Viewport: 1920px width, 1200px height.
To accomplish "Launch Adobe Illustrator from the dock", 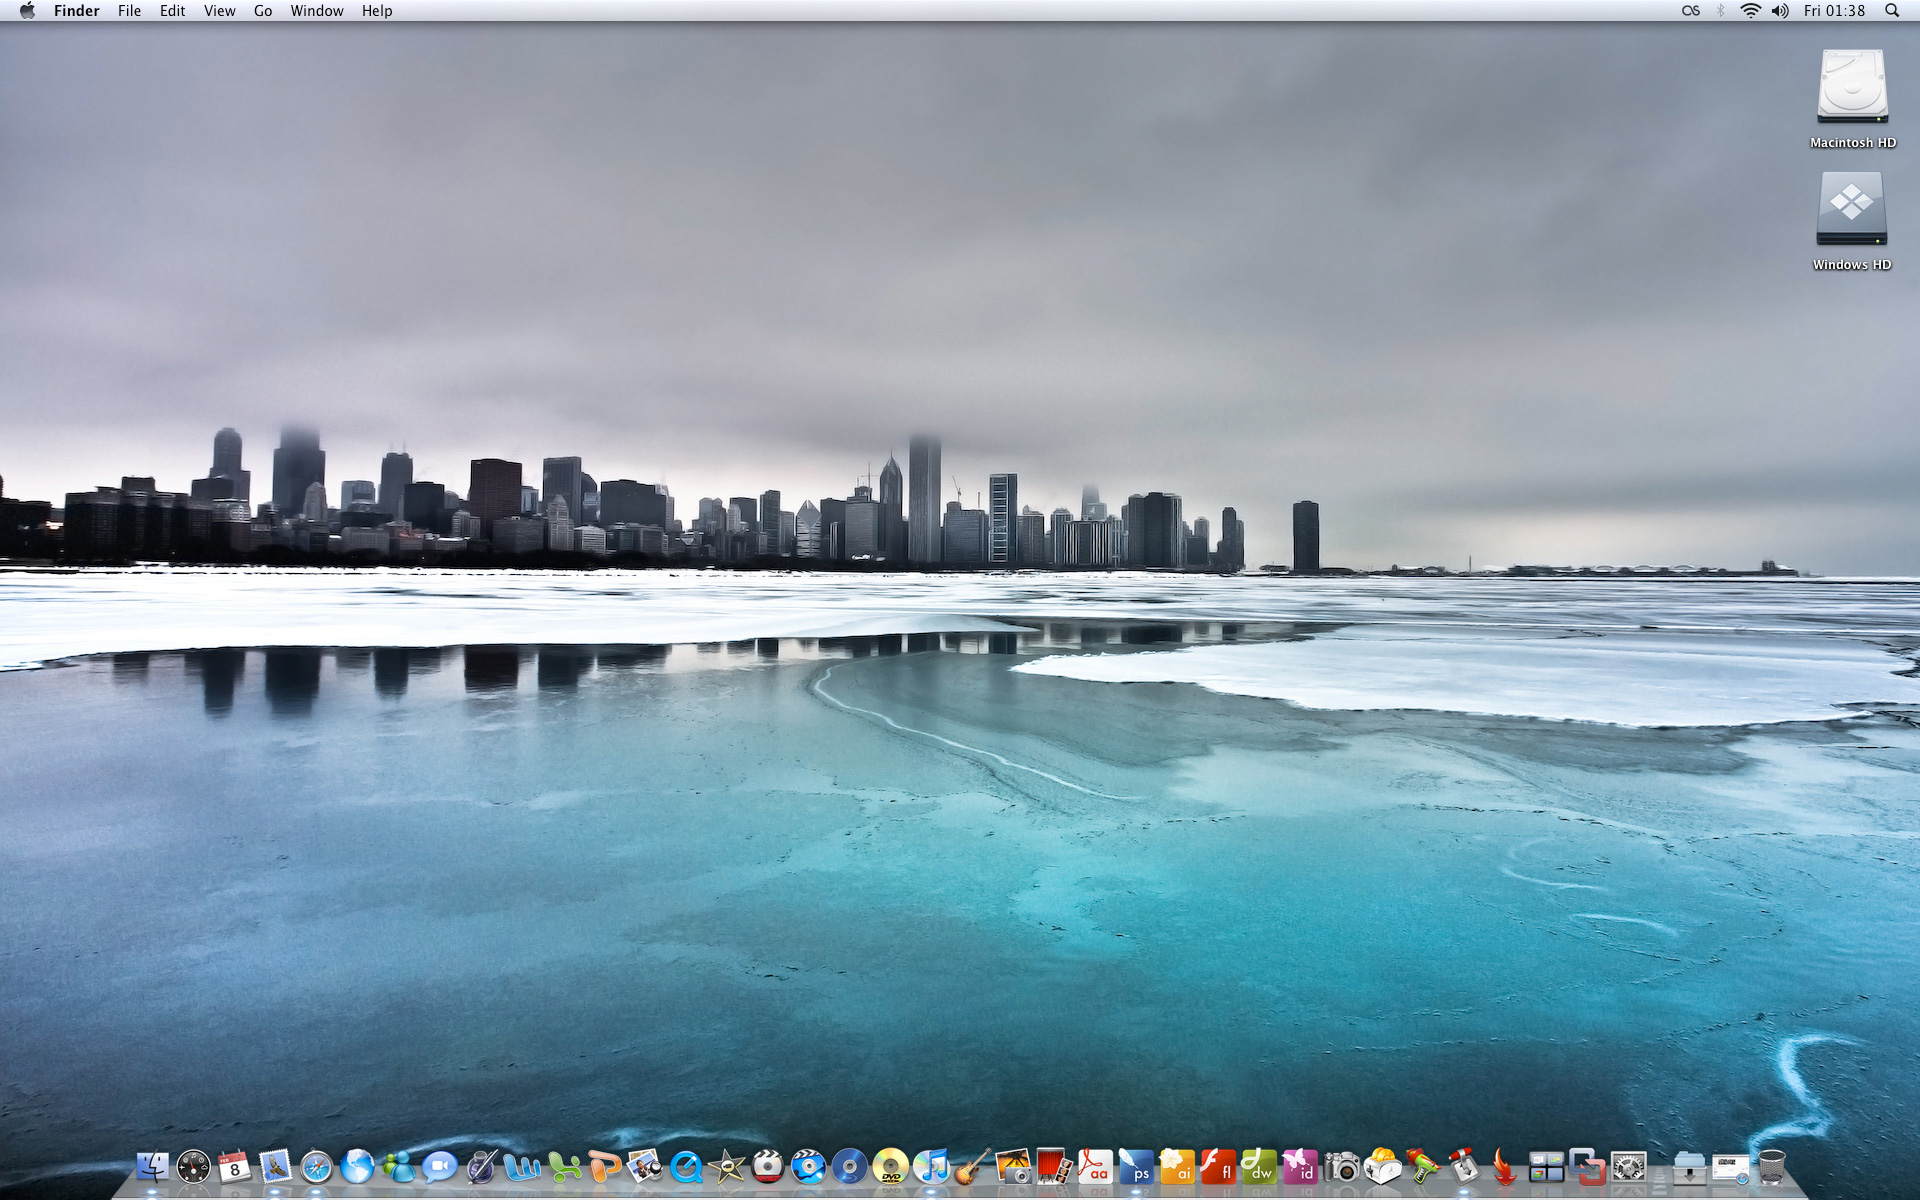I will point(1177,1166).
